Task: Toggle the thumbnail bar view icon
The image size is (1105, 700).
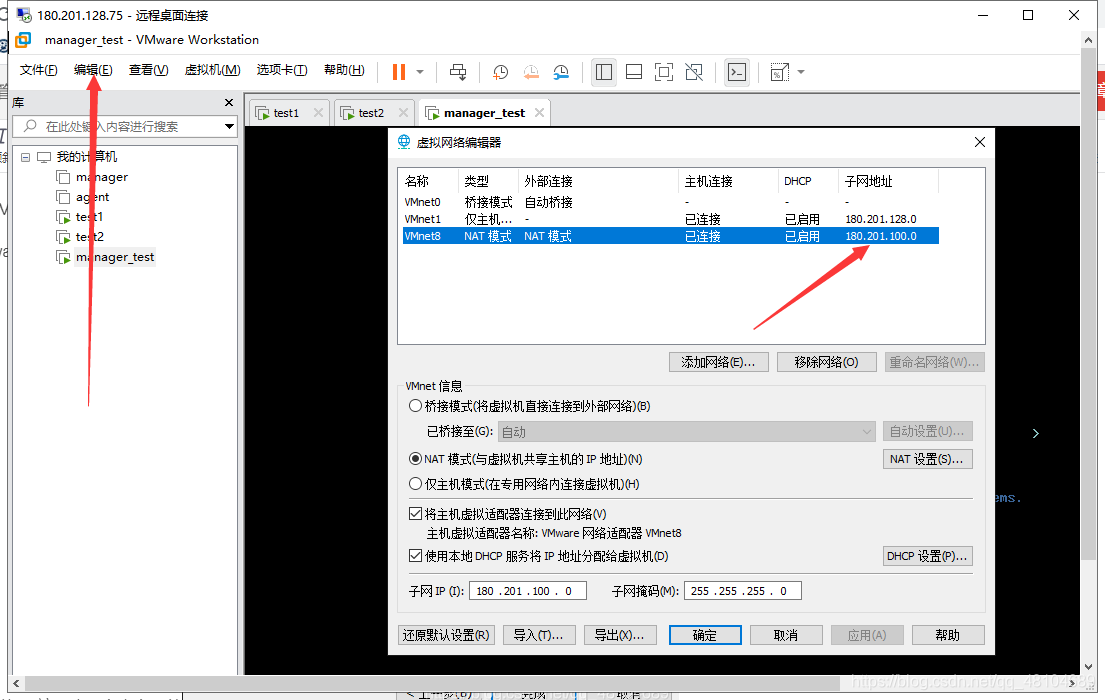Action: coord(634,72)
